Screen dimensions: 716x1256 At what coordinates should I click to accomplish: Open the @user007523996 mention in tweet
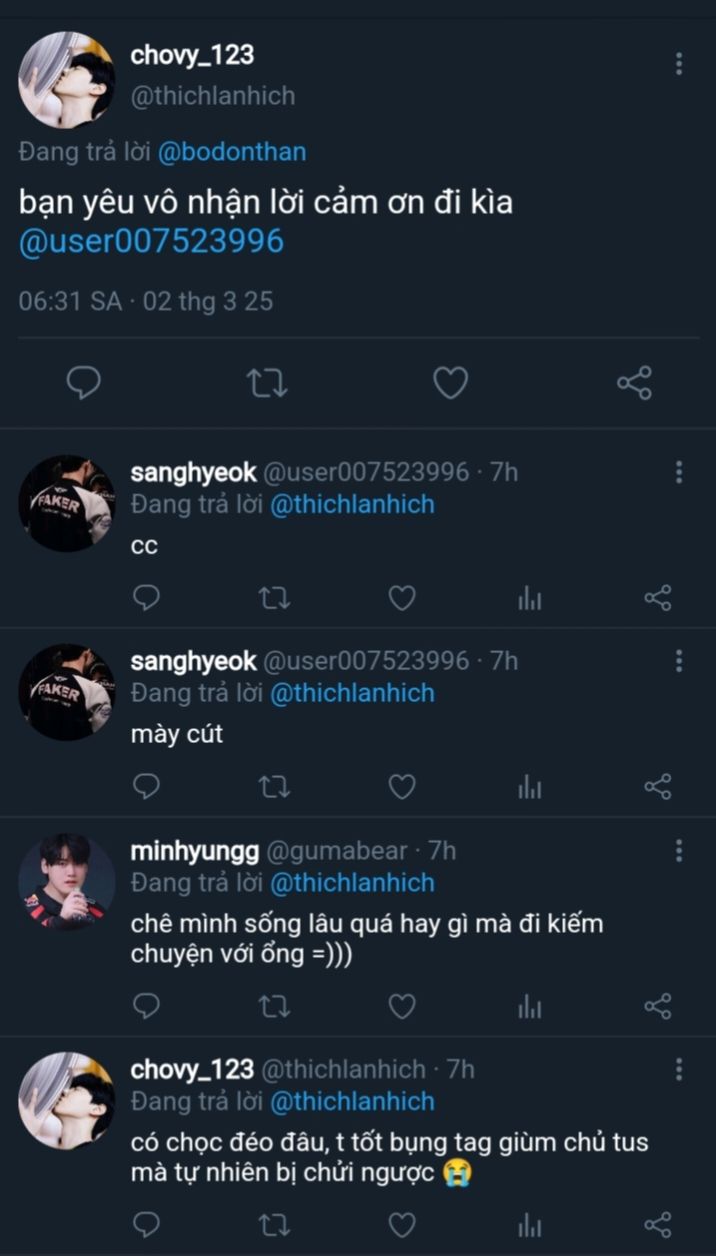point(151,241)
